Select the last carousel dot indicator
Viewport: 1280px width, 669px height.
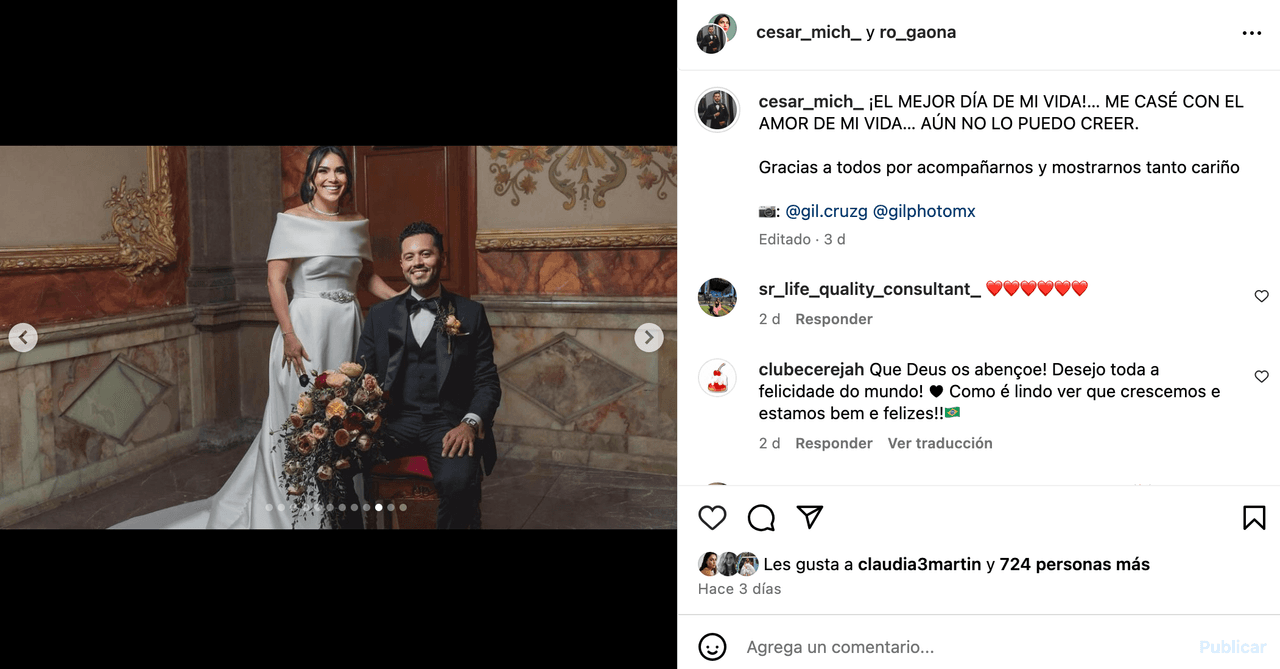point(403,507)
